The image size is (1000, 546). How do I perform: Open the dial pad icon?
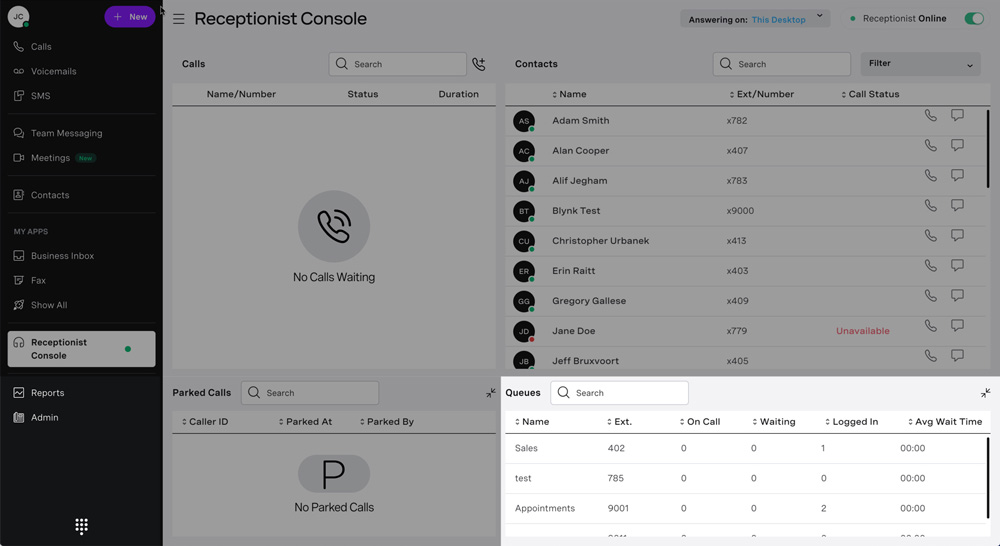(x=81, y=526)
